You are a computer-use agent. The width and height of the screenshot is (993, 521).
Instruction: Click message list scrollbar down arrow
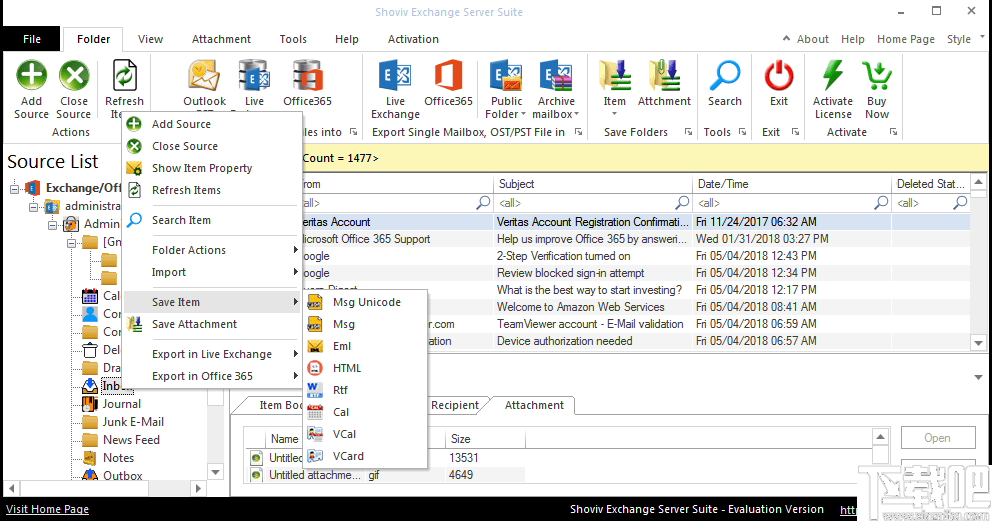pos(978,343)
